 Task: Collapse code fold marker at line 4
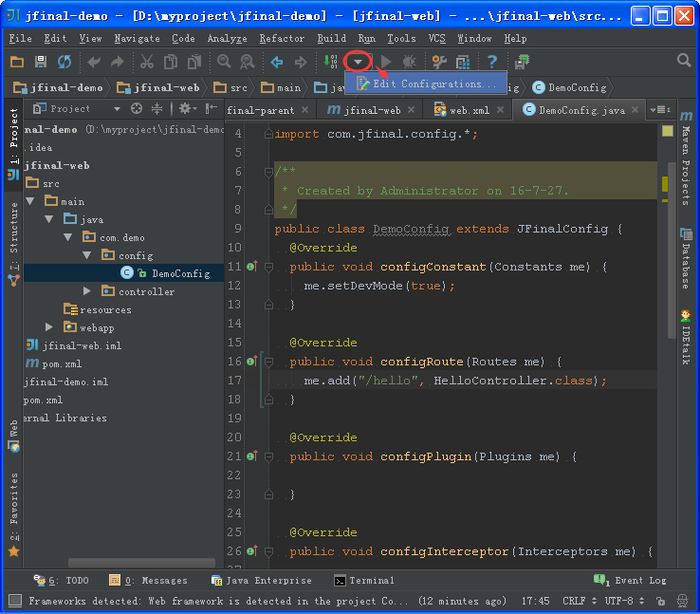pos(268,134)
